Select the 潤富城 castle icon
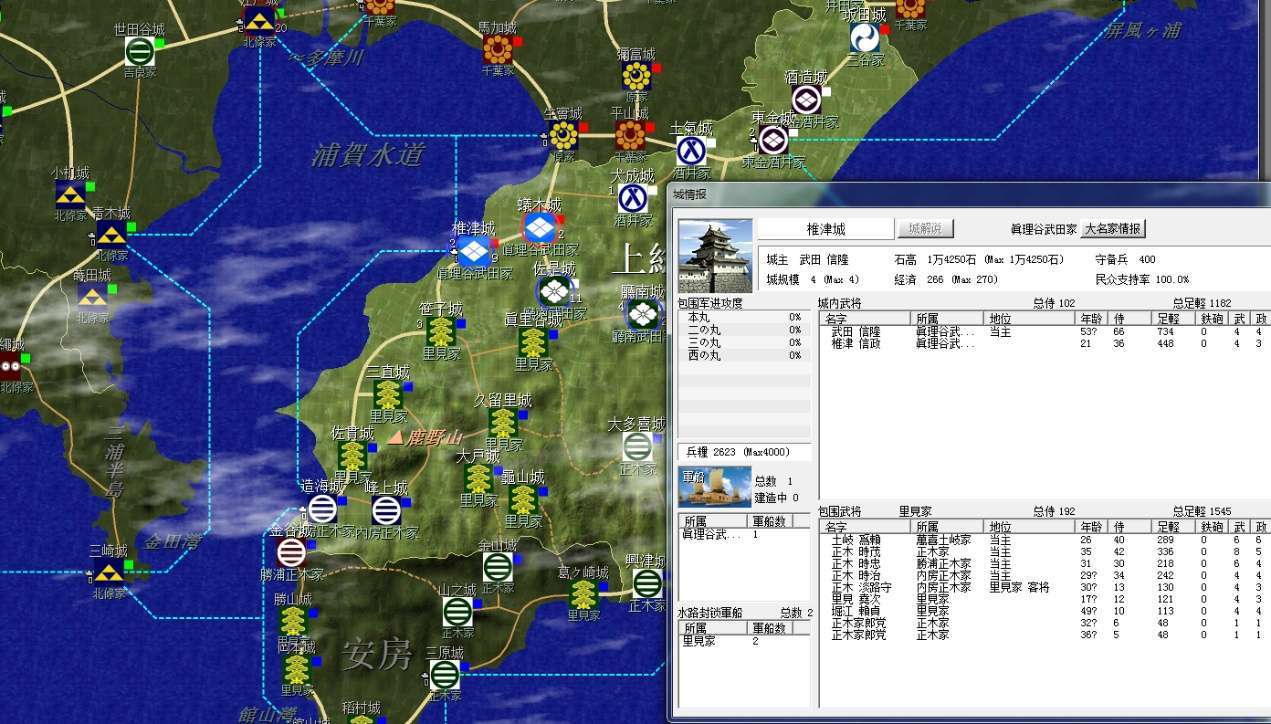Screen dimensions: 1271x724 [636, 77]
